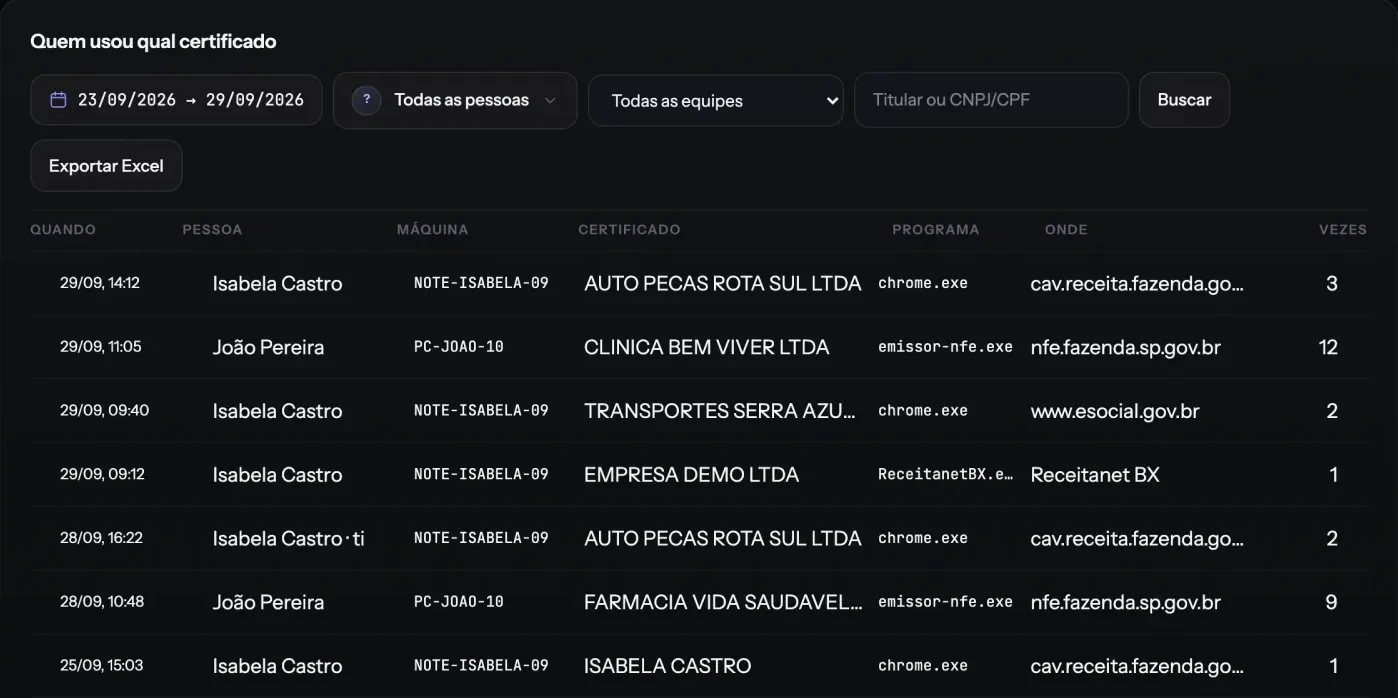Image resolution: width=1398 pixels, height=698 pixels.
Task: Sort by the QUANDO column header
Action: 63,229
